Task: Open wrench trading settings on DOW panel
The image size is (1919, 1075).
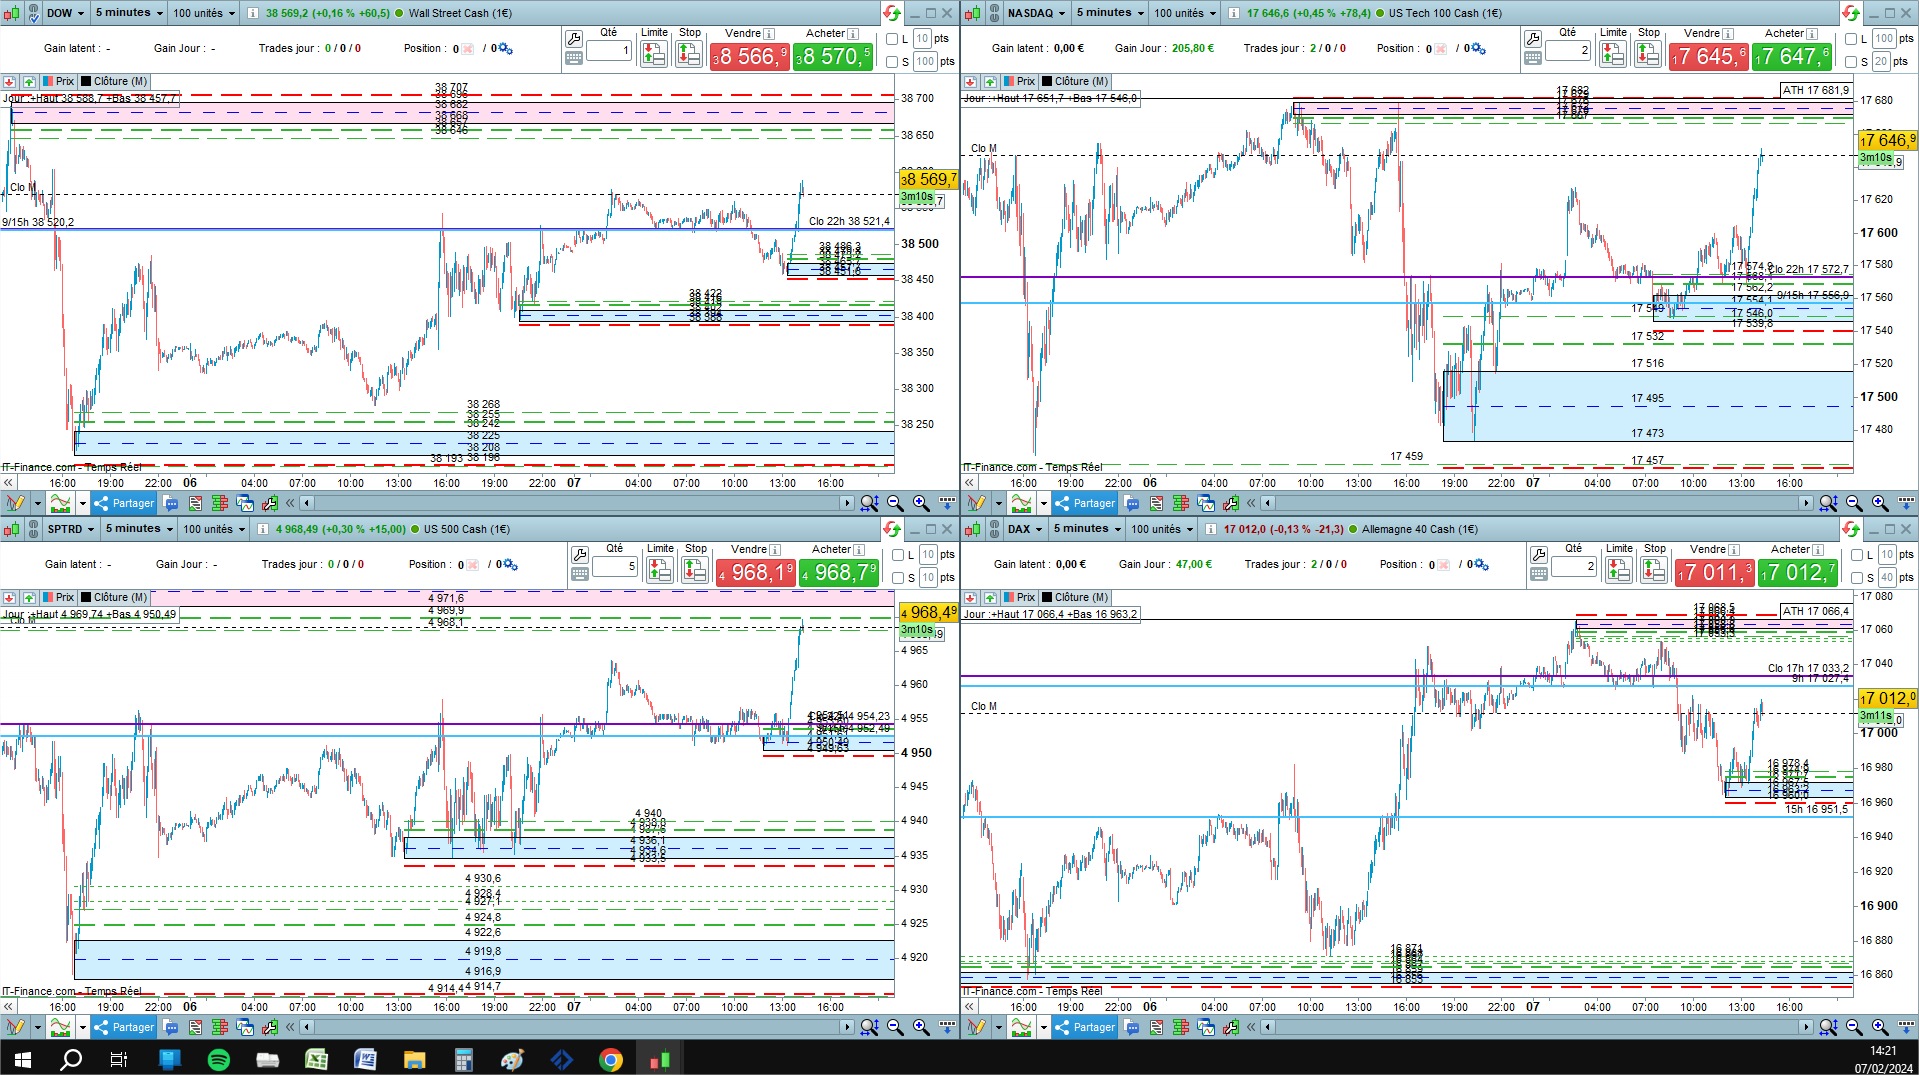Action: (574, 39)
